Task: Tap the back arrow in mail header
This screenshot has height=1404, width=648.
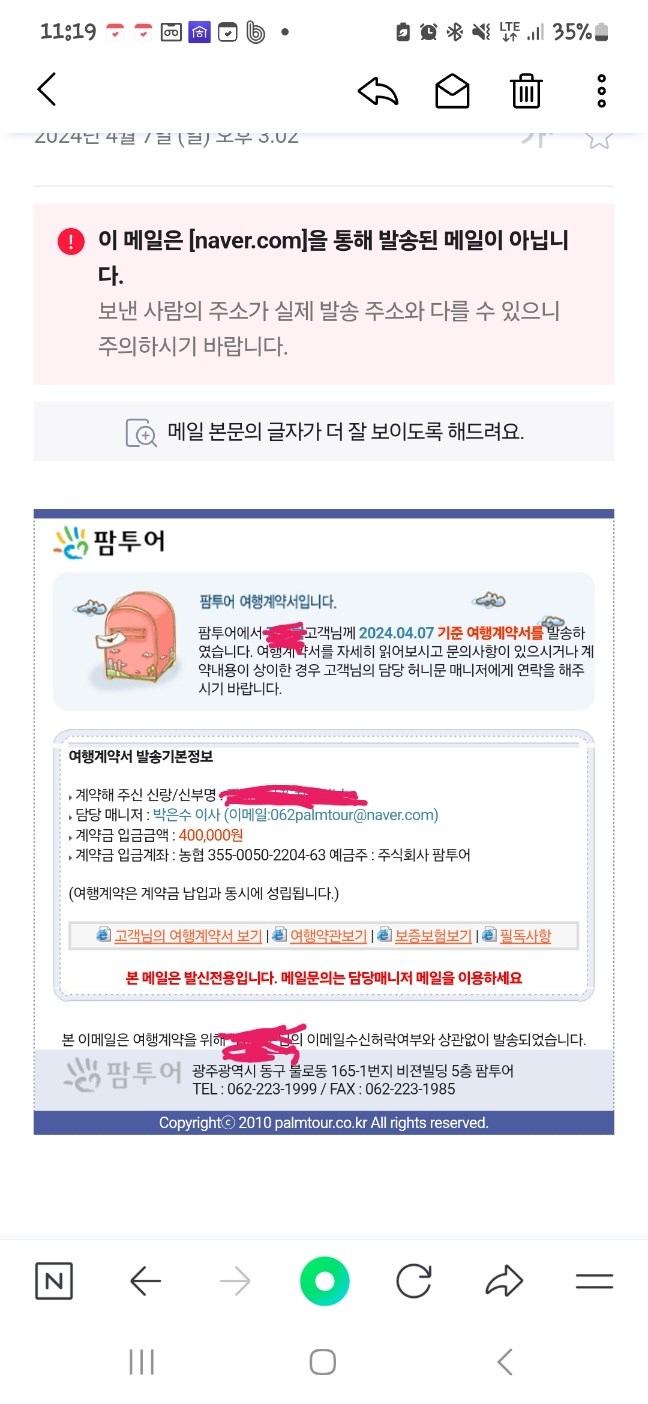Action: [x=47, y=90]
